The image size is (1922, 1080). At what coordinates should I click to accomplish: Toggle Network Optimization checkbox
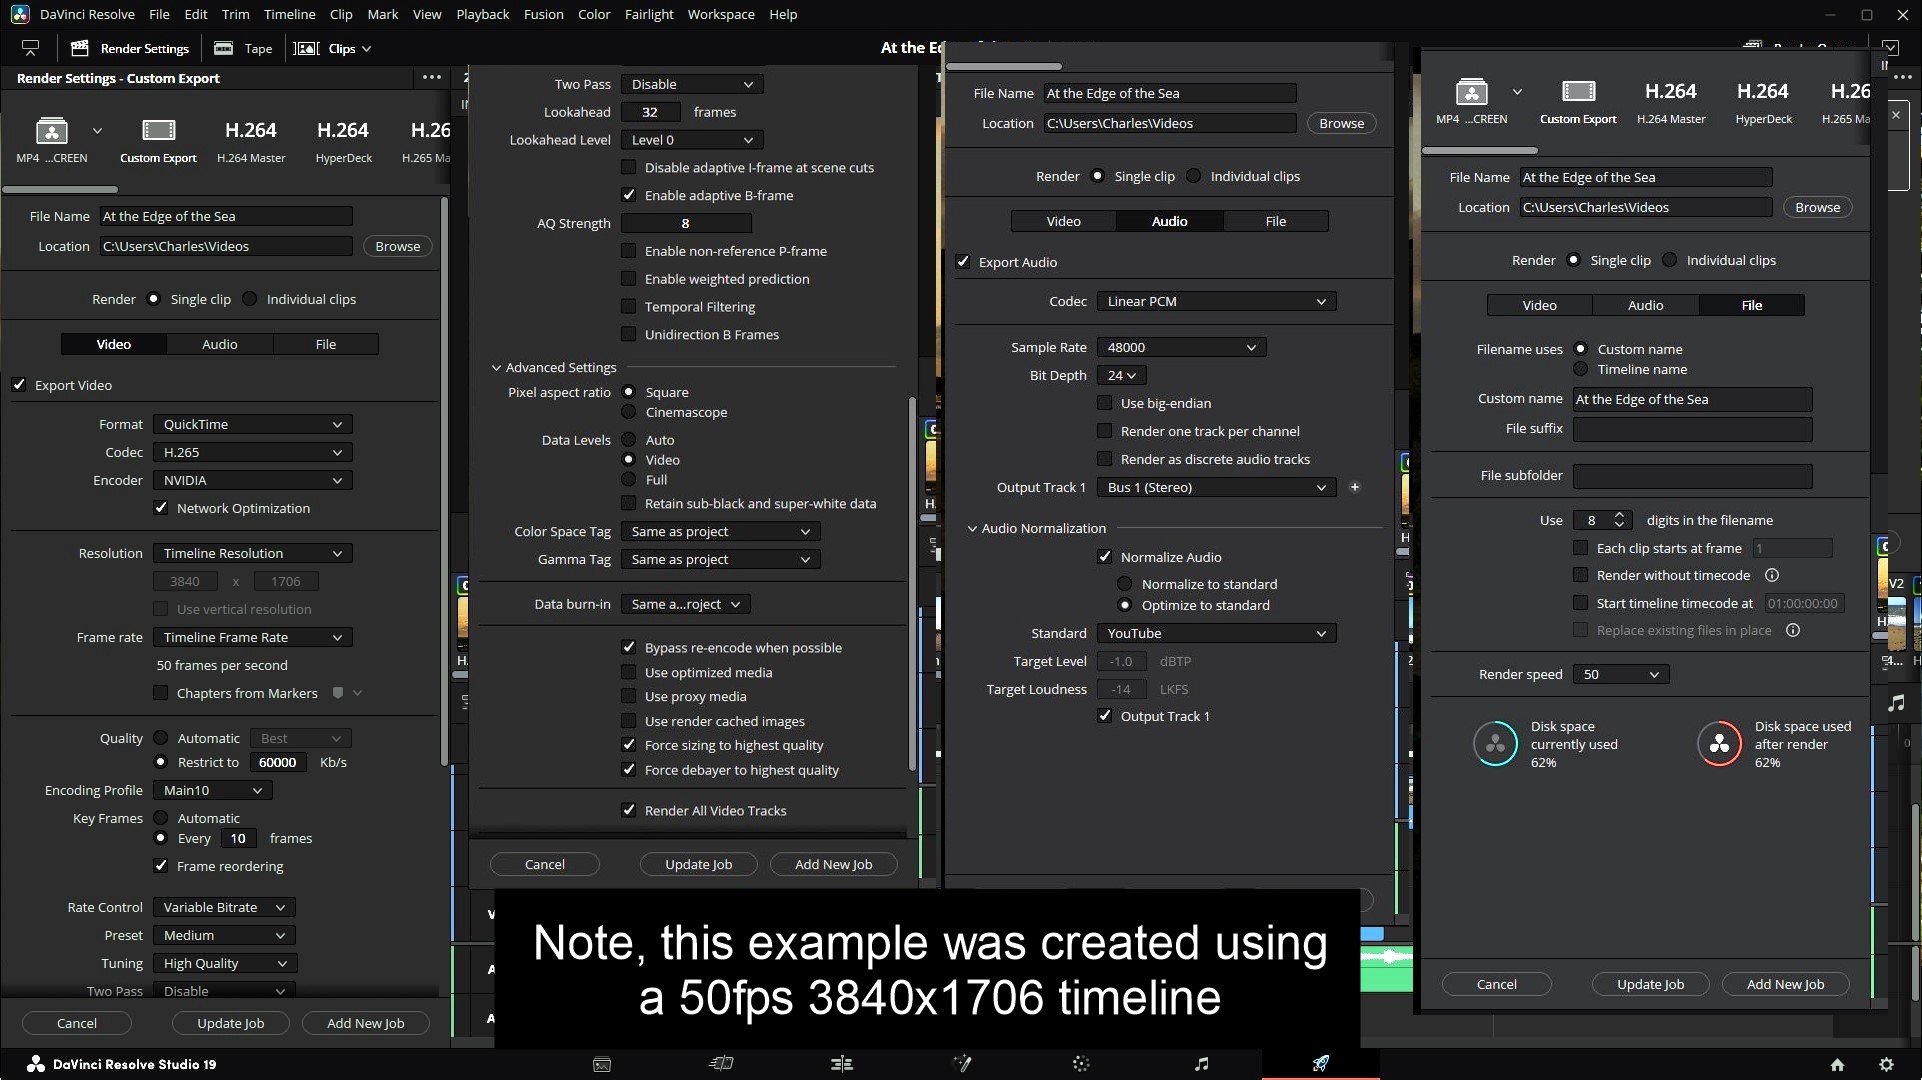(161, 508)
